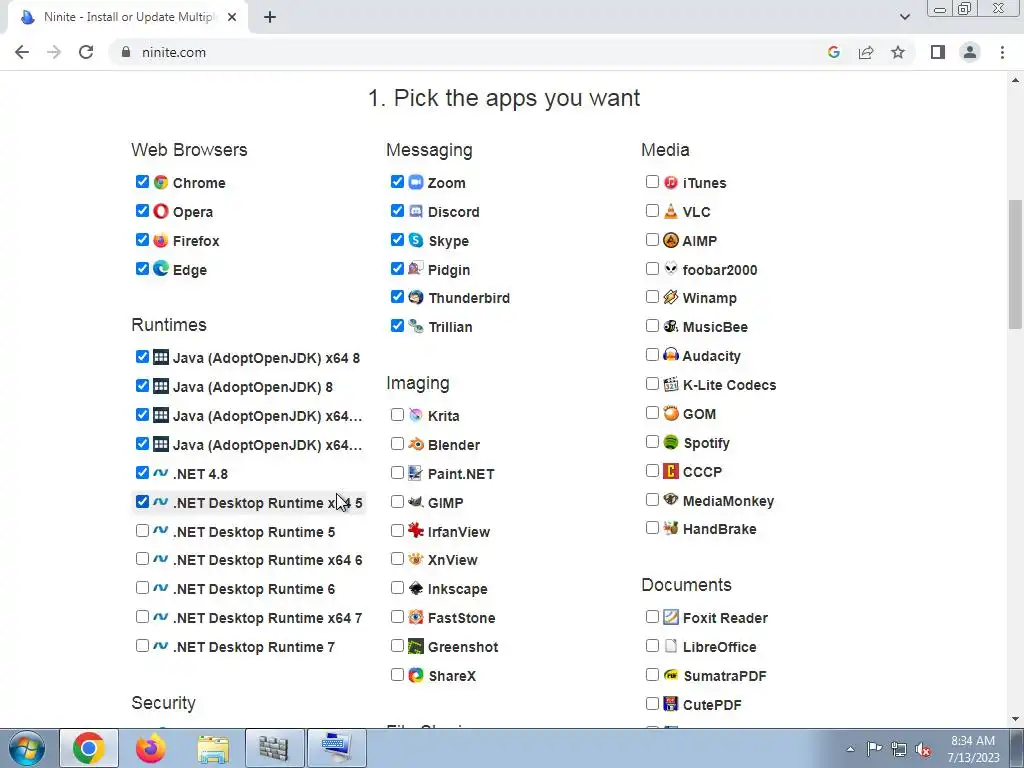1024x768 pixels.
Task: Check the Krita checkbox
Action: tap(397, 415)
